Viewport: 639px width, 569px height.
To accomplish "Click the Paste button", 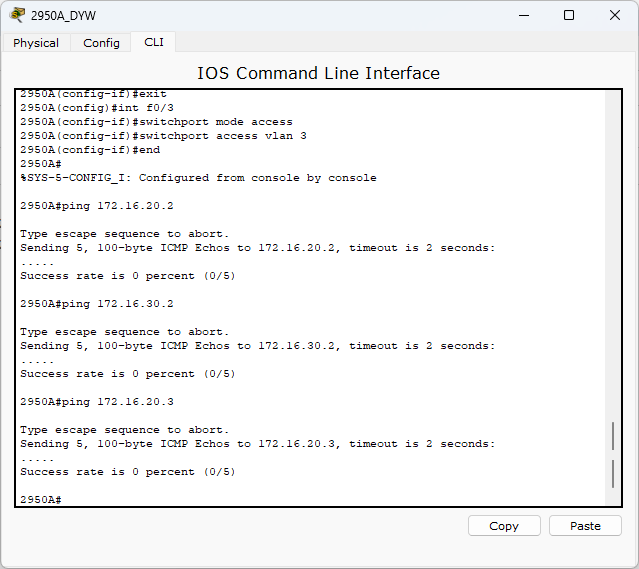I will [x=585, y=526].
